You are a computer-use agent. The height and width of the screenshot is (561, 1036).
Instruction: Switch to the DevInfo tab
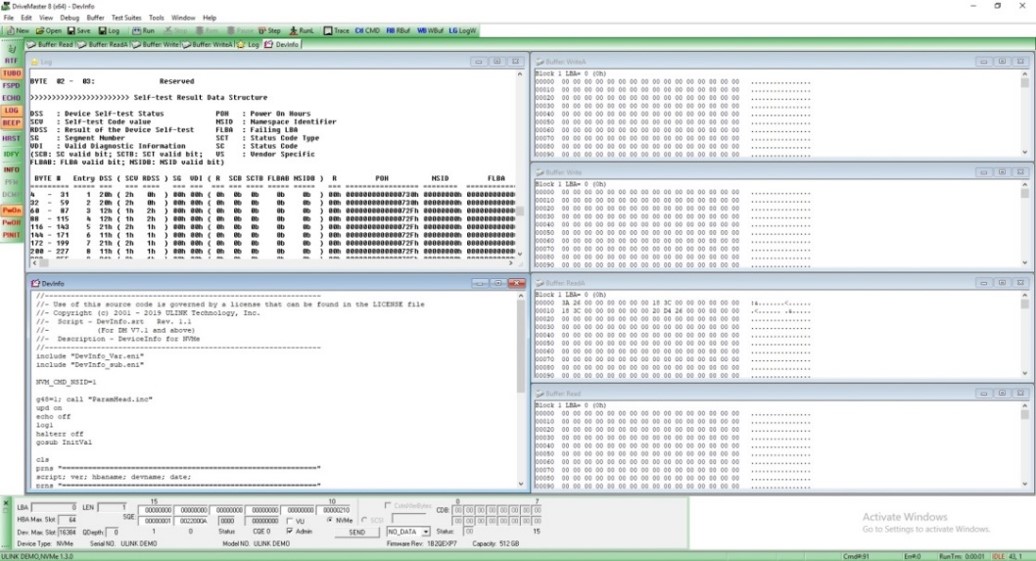[282, 44]
